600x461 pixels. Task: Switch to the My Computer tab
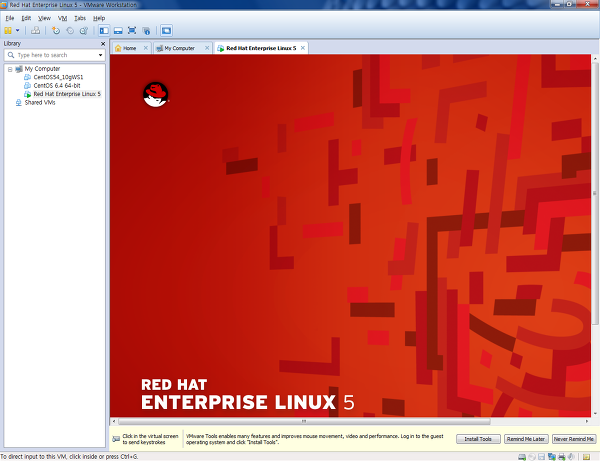point(179,48)
